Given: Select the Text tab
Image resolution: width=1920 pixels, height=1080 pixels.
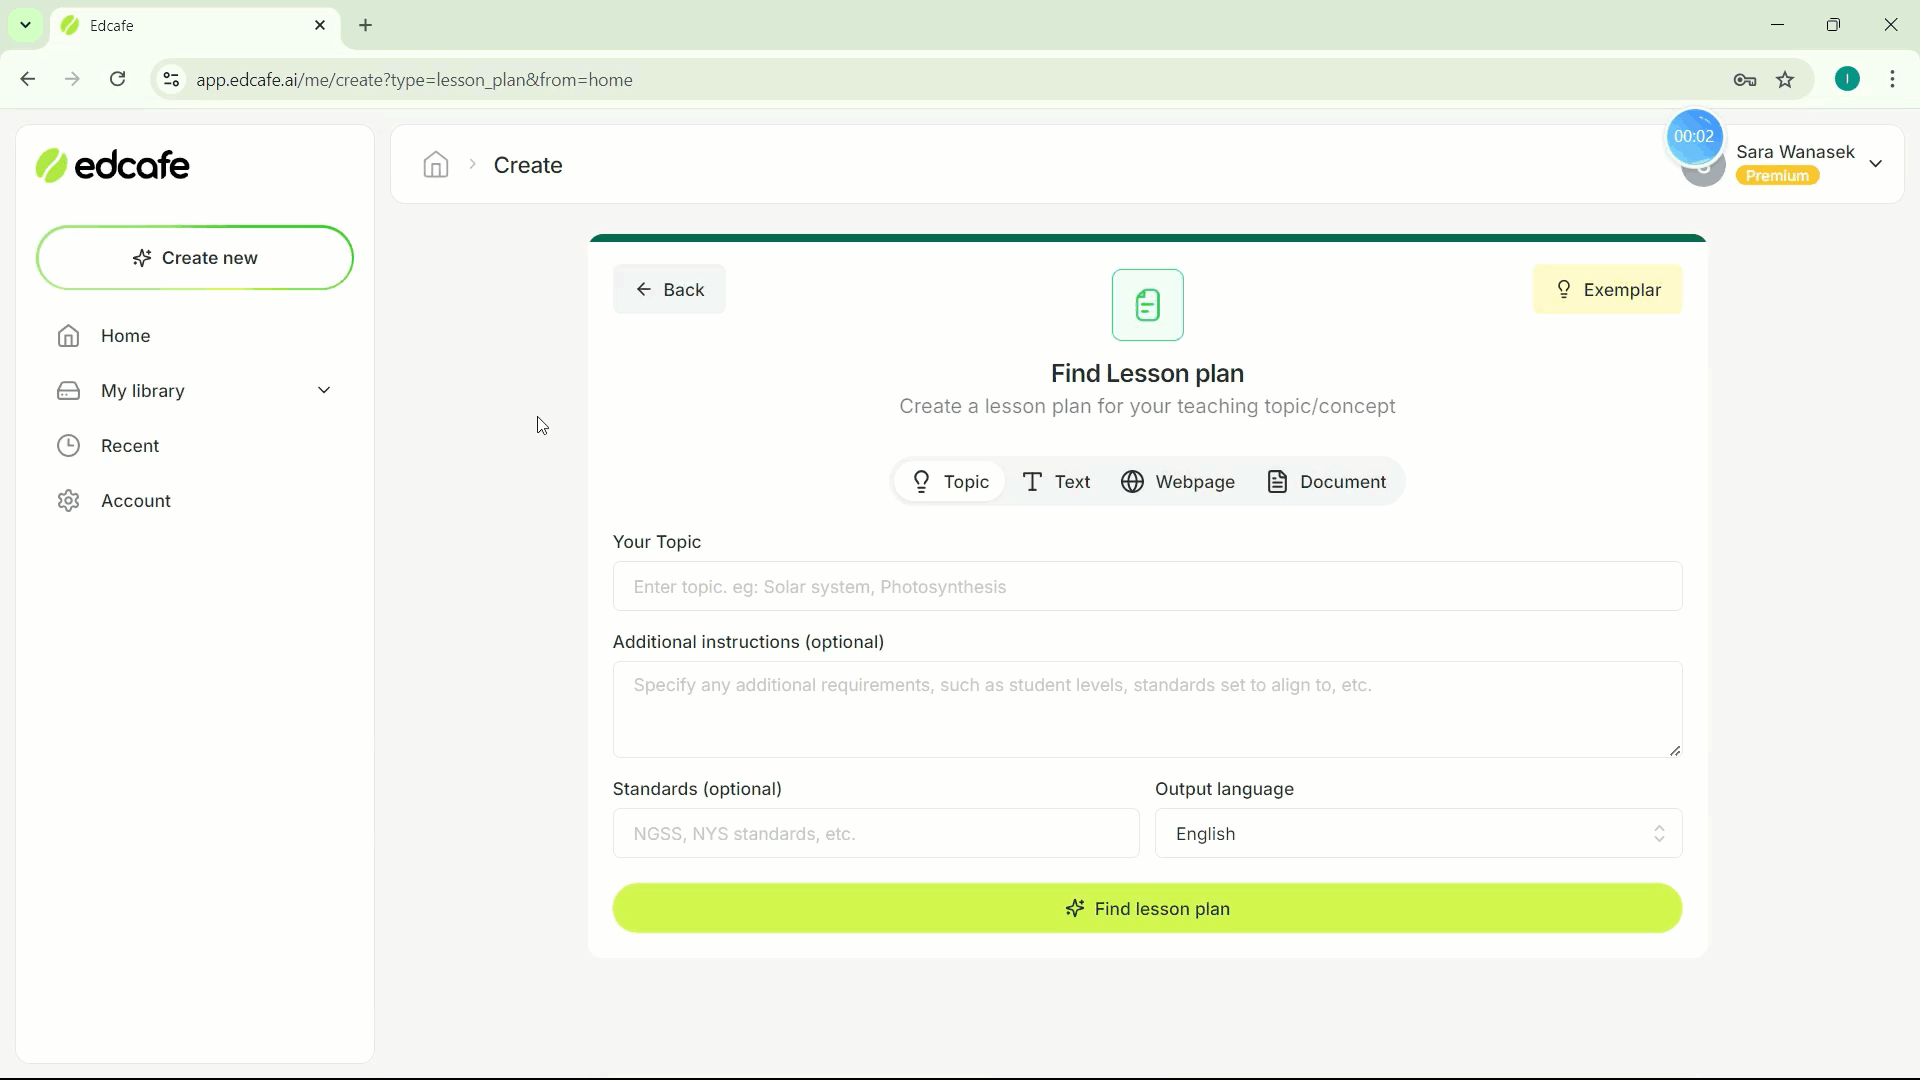Looking at the screenshot, I should click(x=1057, y=482).
